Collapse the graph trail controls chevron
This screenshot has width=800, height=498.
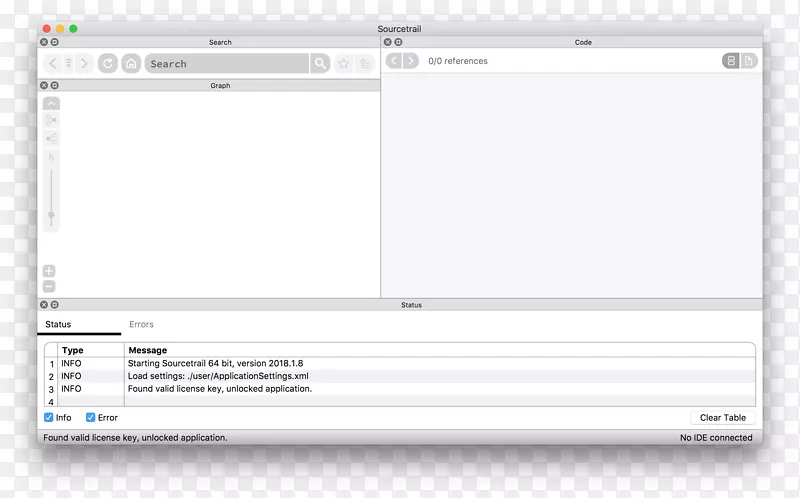tap(51, 104)
